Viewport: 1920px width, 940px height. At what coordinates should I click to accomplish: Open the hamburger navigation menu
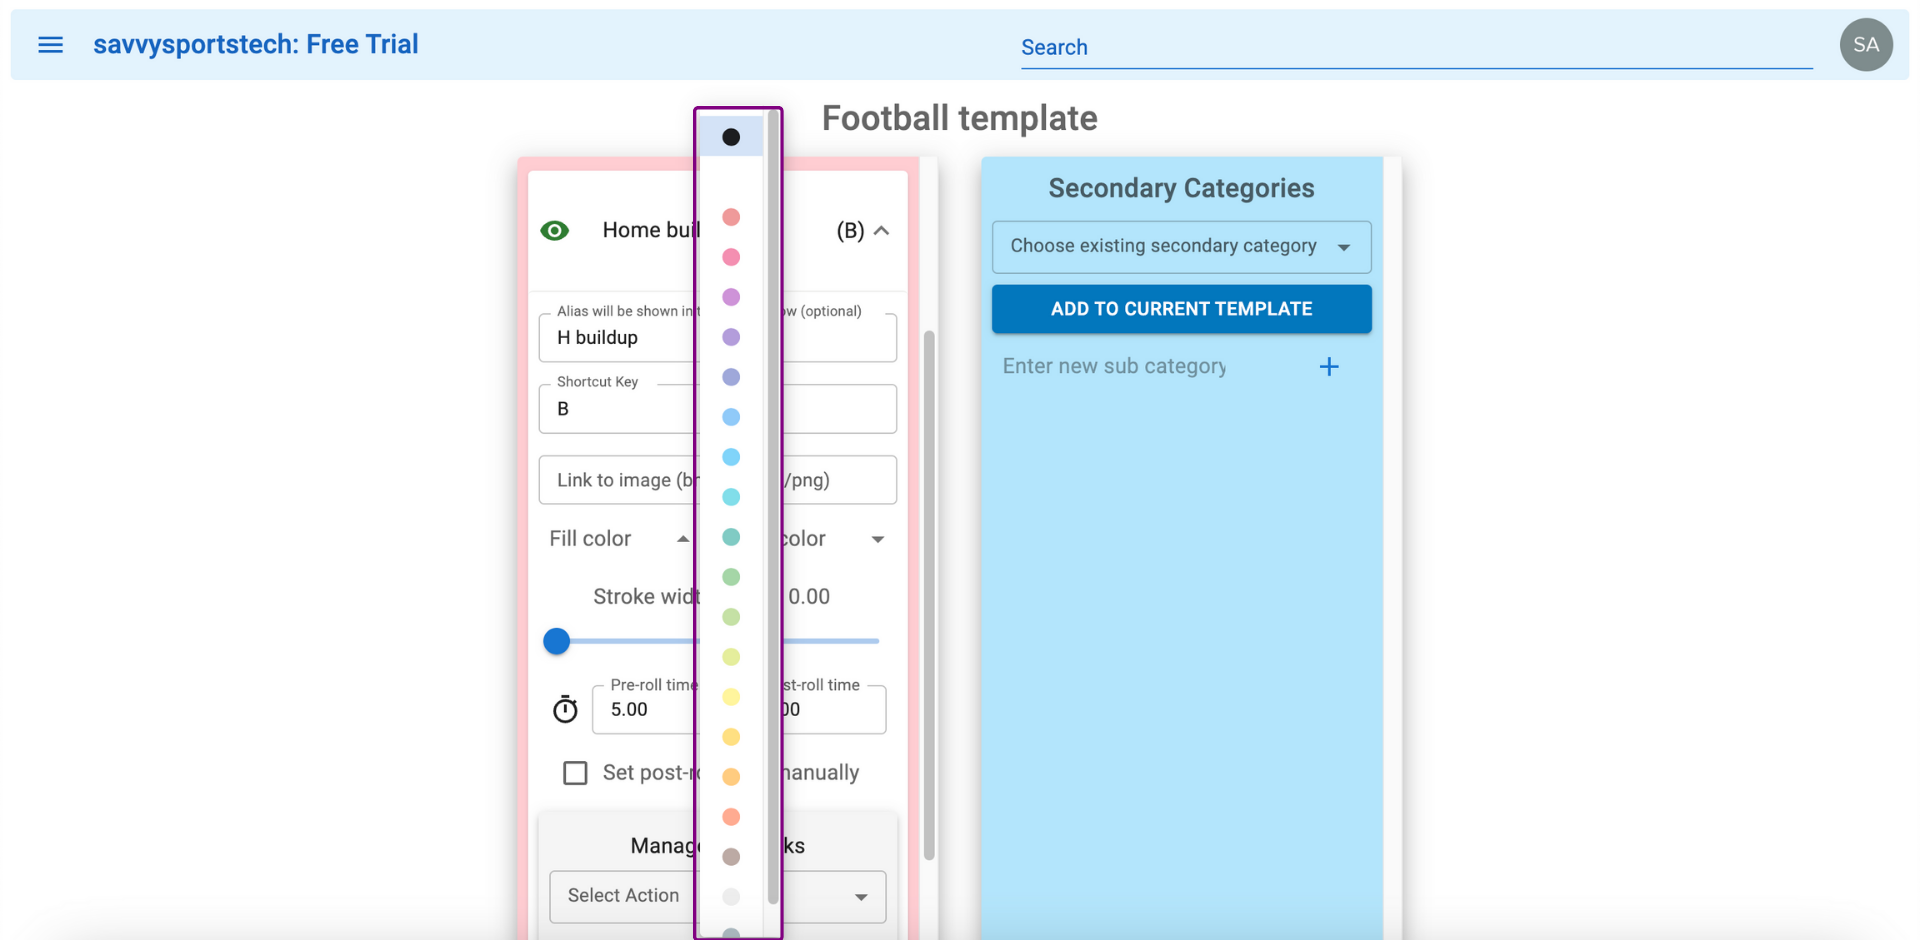tap(50, 45)
